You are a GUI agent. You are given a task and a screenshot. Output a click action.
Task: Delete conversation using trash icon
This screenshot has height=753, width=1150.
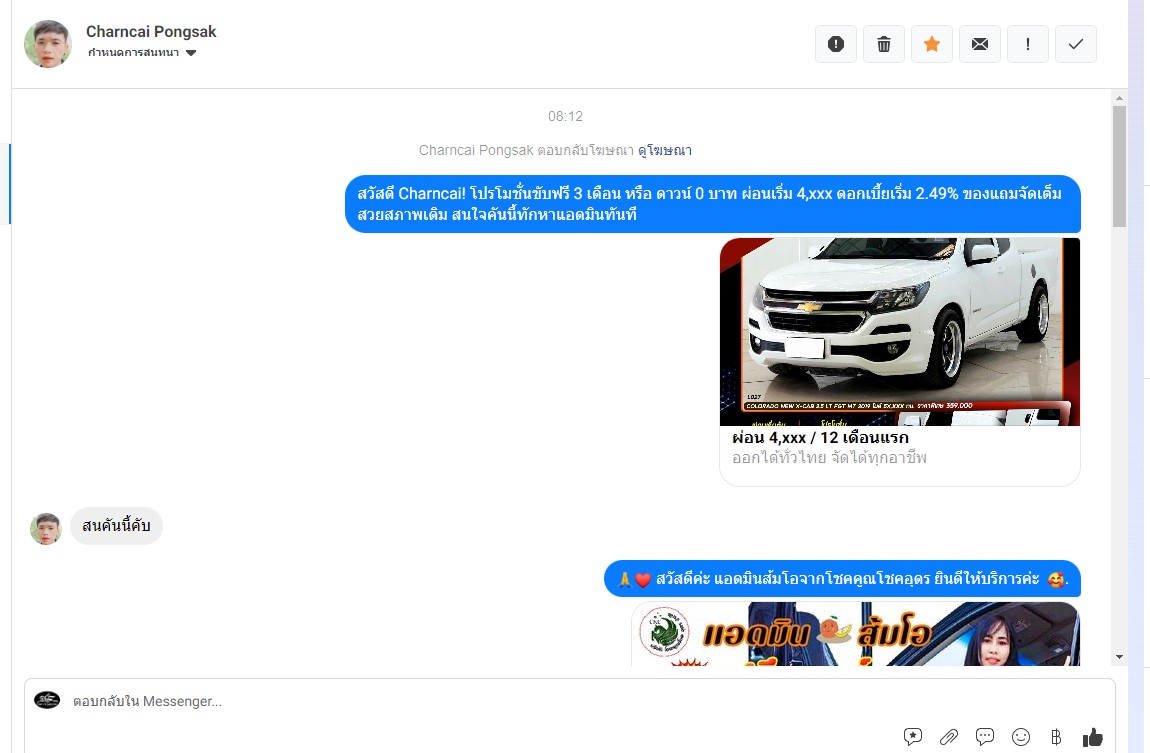coord(884,44)
